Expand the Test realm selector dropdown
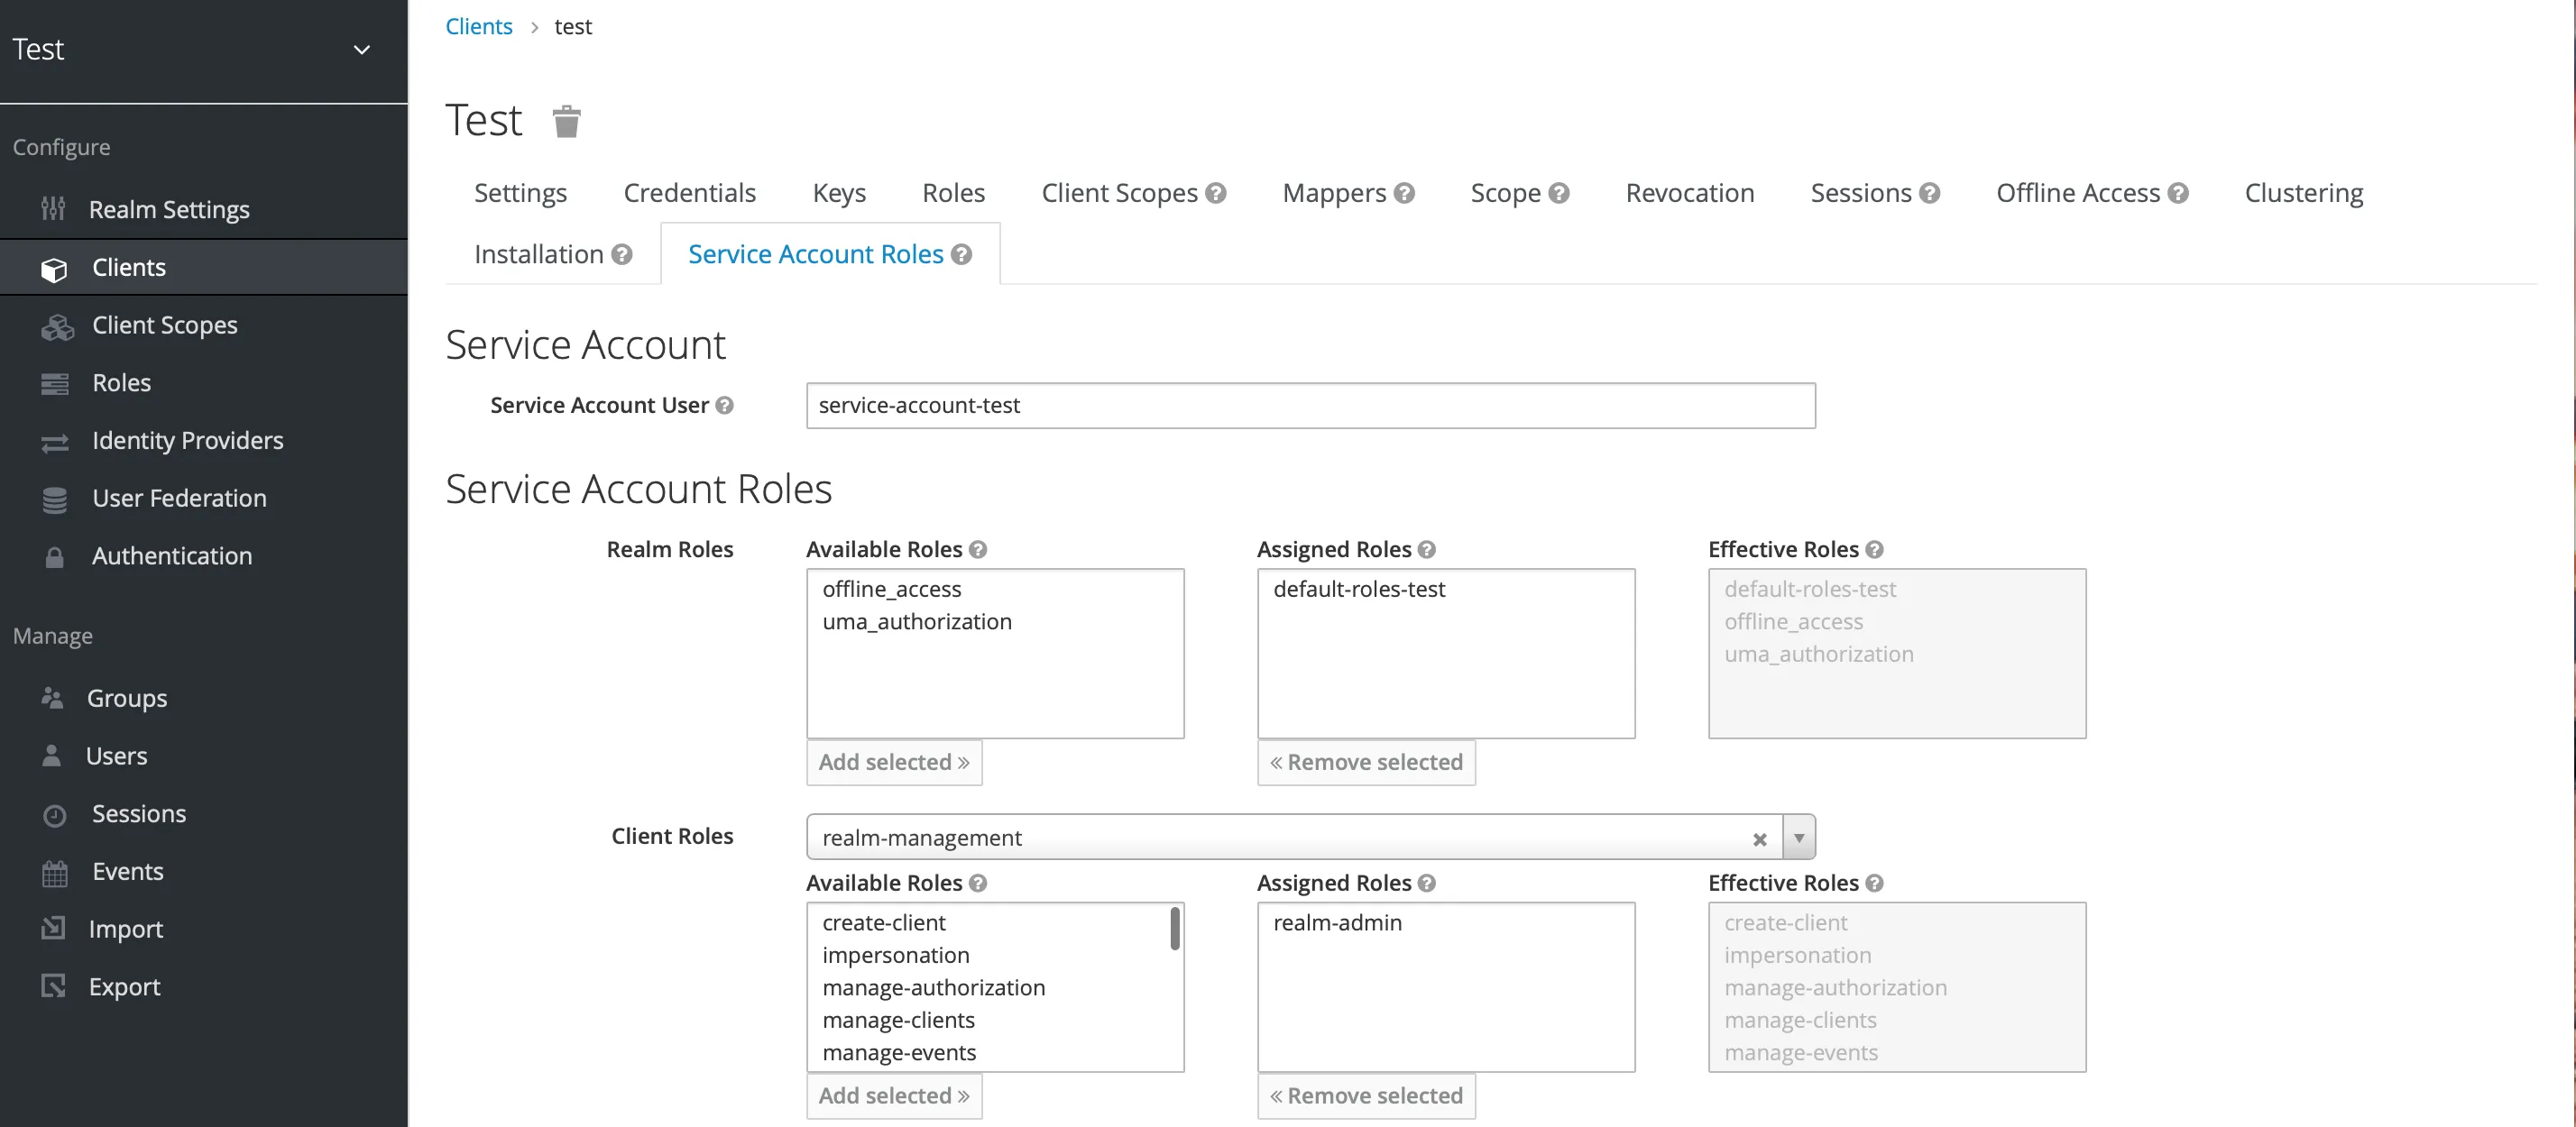Viewport: 2576px width, 1127px height. pyautogui.click(x=362, y=49)
